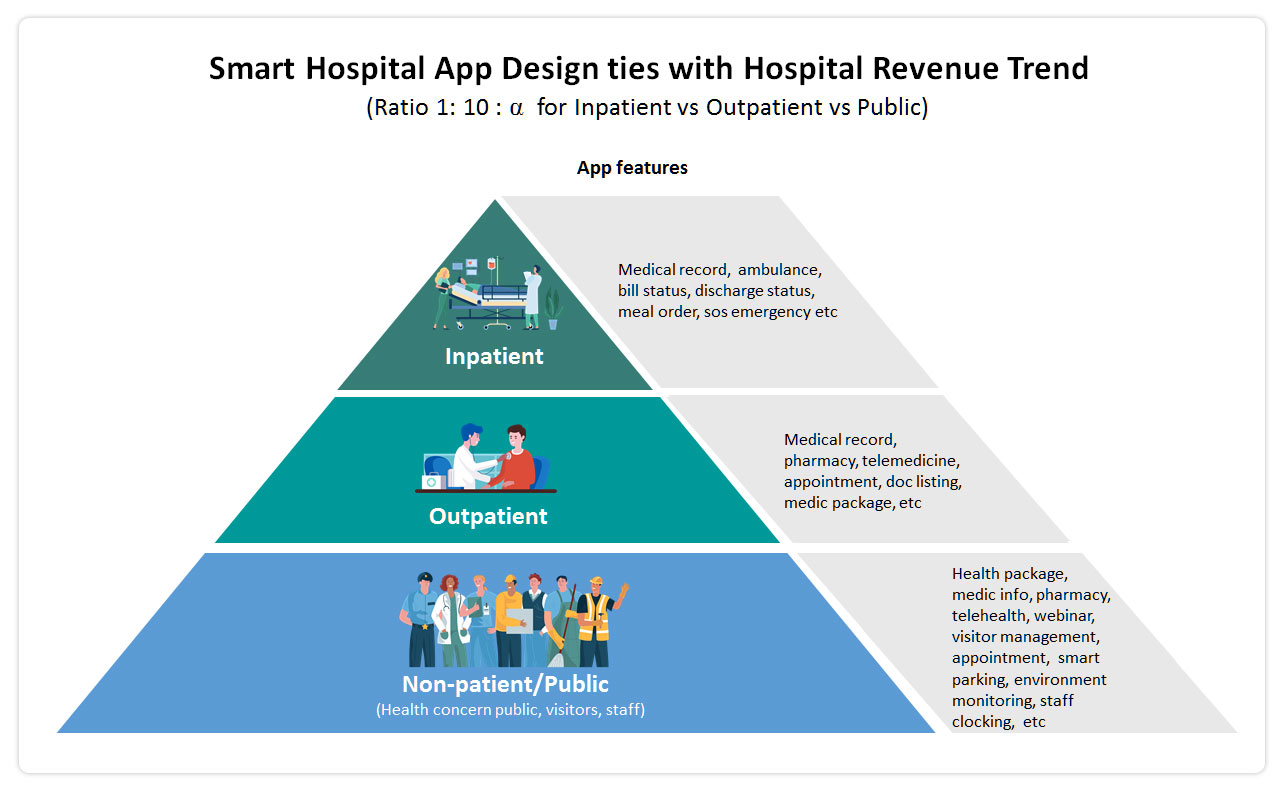Click the outpatient feature text starting 'Medical record, pharmacy'

coord(873,471)
